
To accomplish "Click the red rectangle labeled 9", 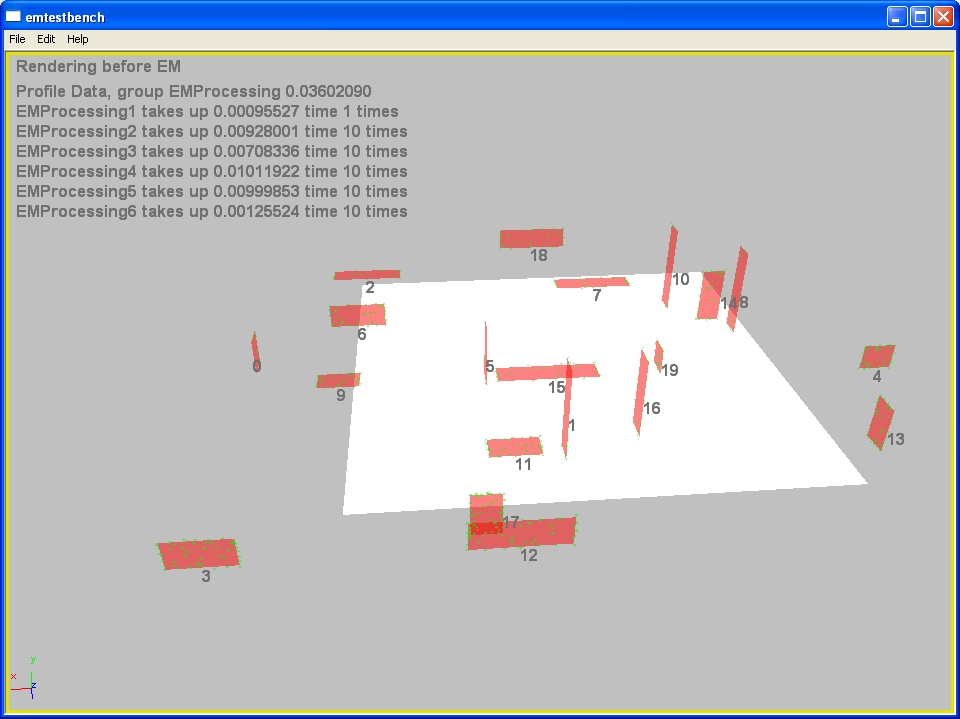I will pos(338,380).
